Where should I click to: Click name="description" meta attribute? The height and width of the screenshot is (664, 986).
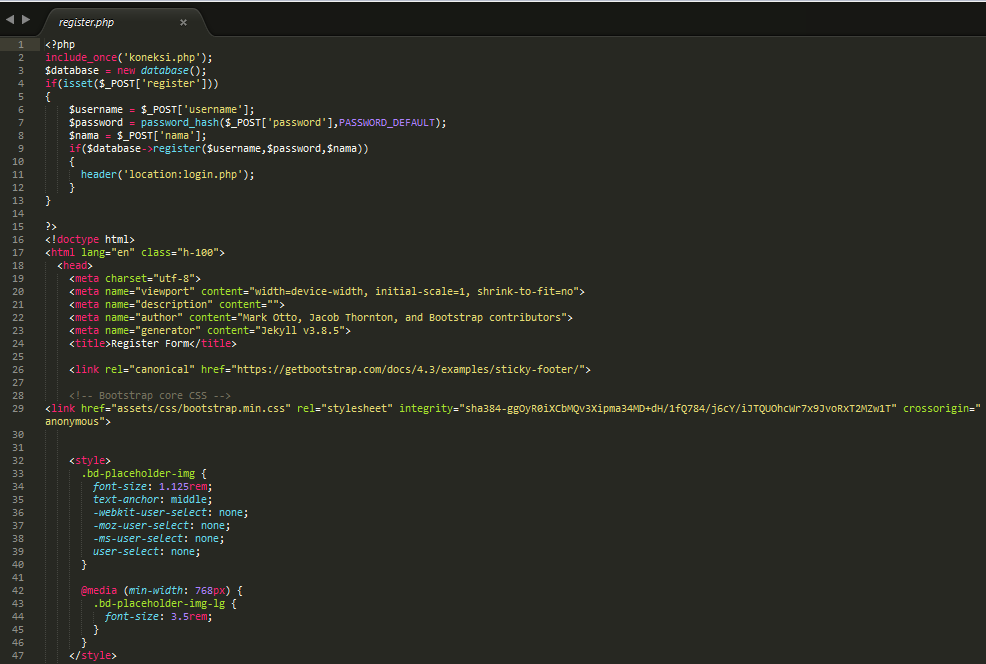[159, 304]
